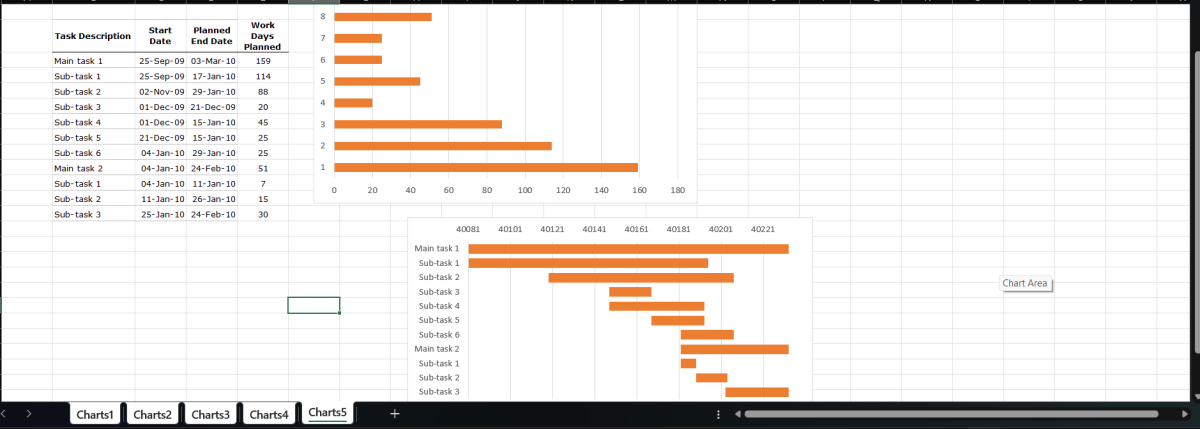This screenshot has width=1200, height=429.
Task: Select the Charts3 sheet tab
Action: 211,414
